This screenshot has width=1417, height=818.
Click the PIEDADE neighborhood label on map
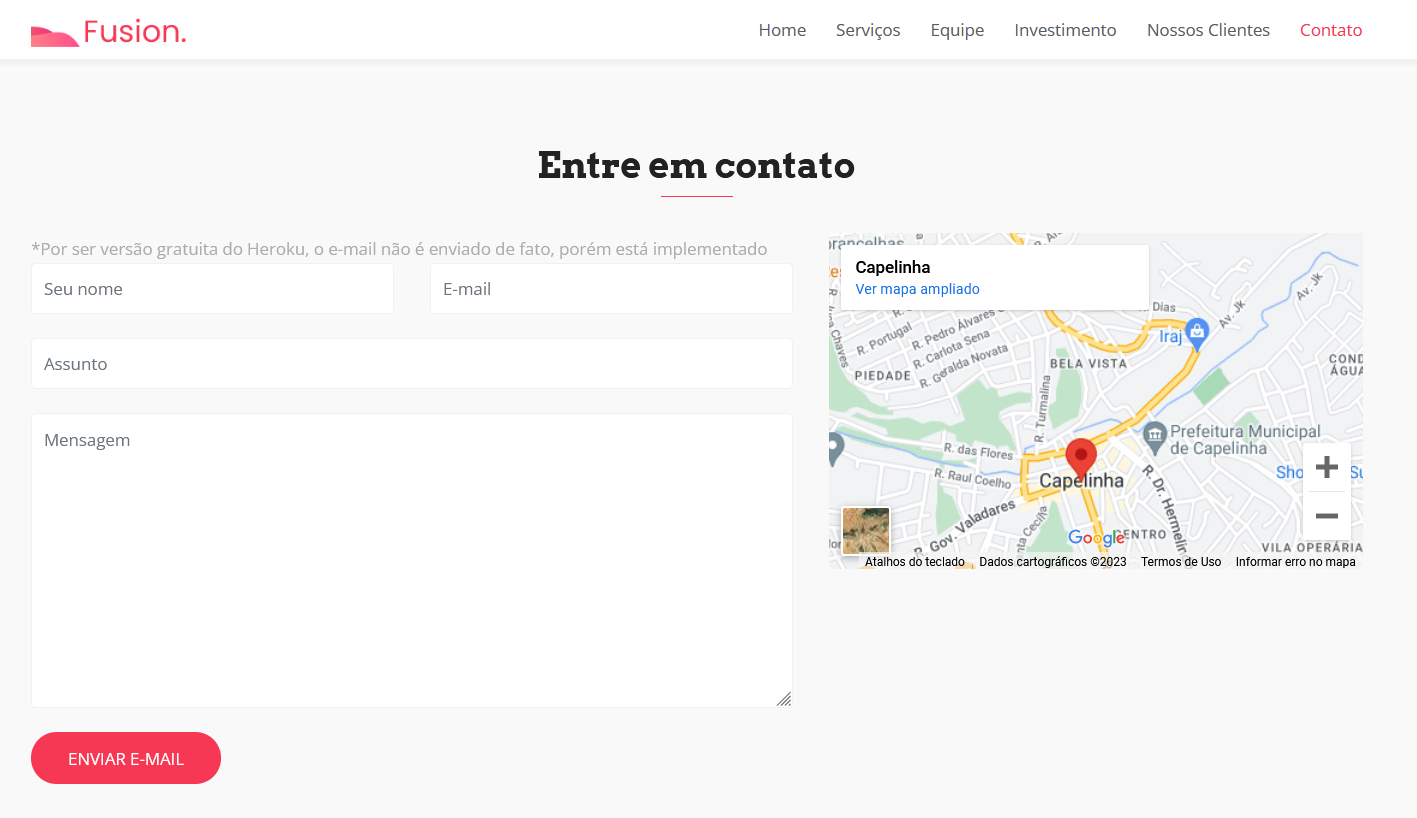[x=882, y=376]
